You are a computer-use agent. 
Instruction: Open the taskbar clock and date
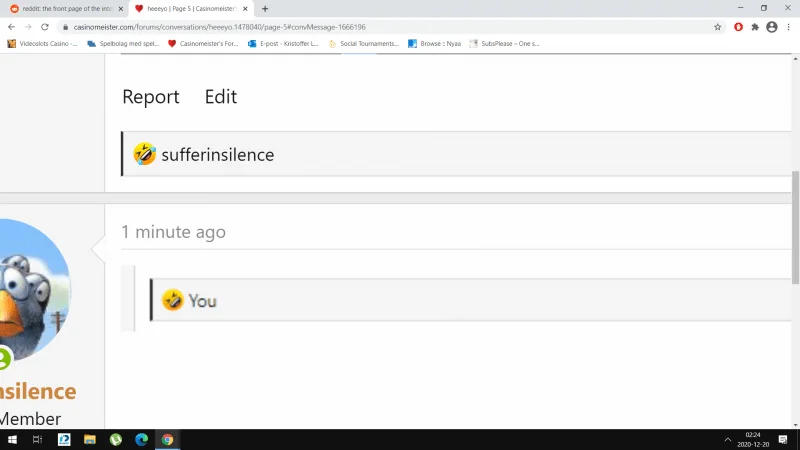click(x=753, y=439)
